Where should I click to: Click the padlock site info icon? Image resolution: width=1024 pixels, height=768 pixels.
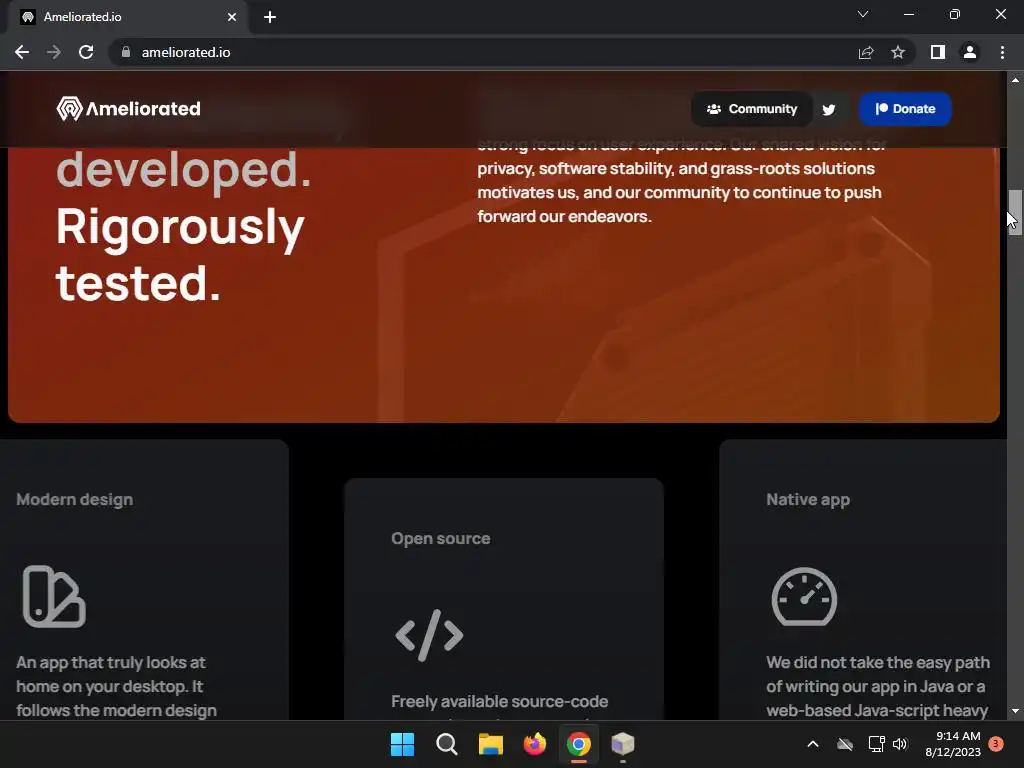126,52
